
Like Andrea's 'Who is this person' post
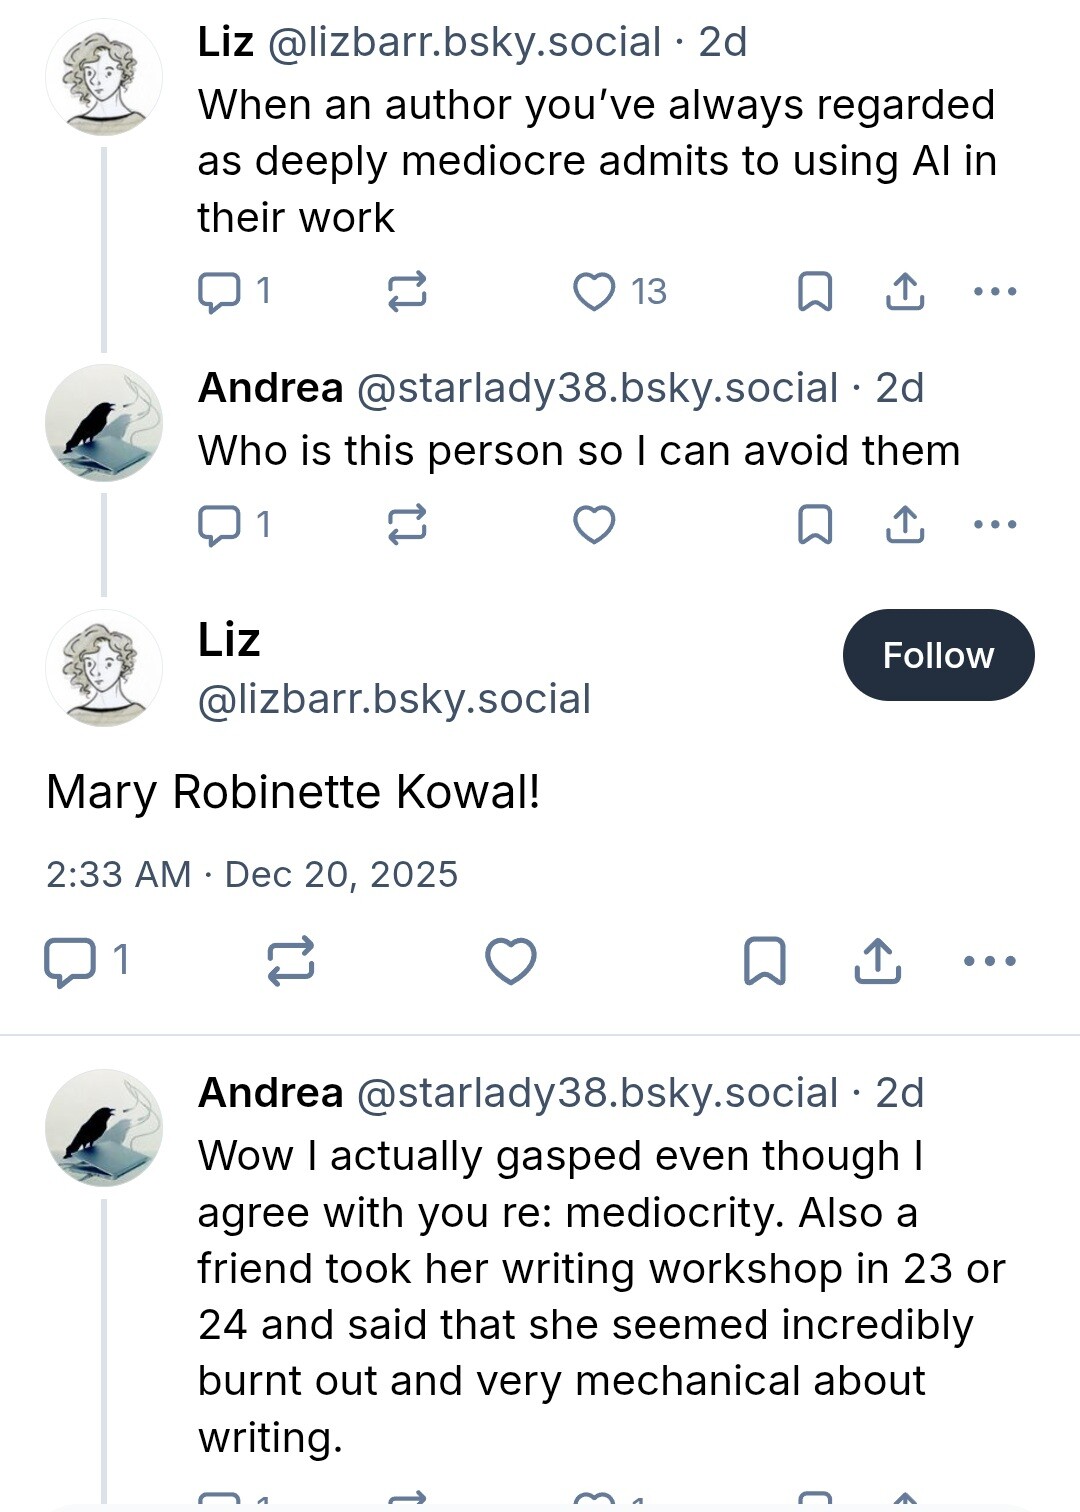point(594,525)
